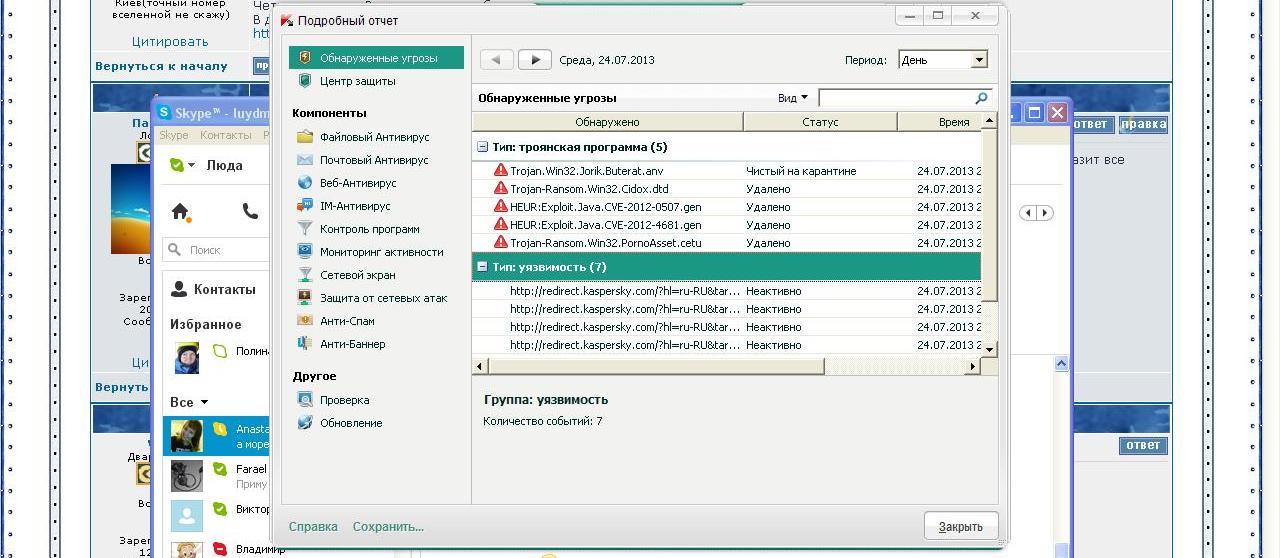The image size is (1280, 558).
Task: Collapse the Trojan program (троянская программа) group
Action: click(x=482, y=147)
